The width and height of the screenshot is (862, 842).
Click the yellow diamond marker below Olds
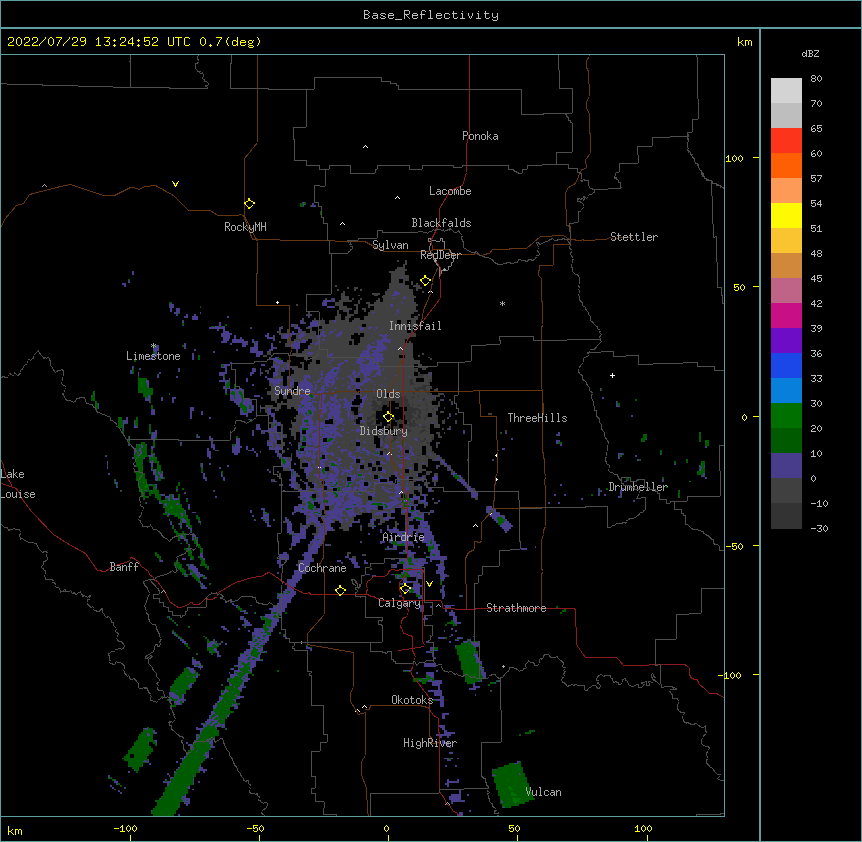[388, 417]
